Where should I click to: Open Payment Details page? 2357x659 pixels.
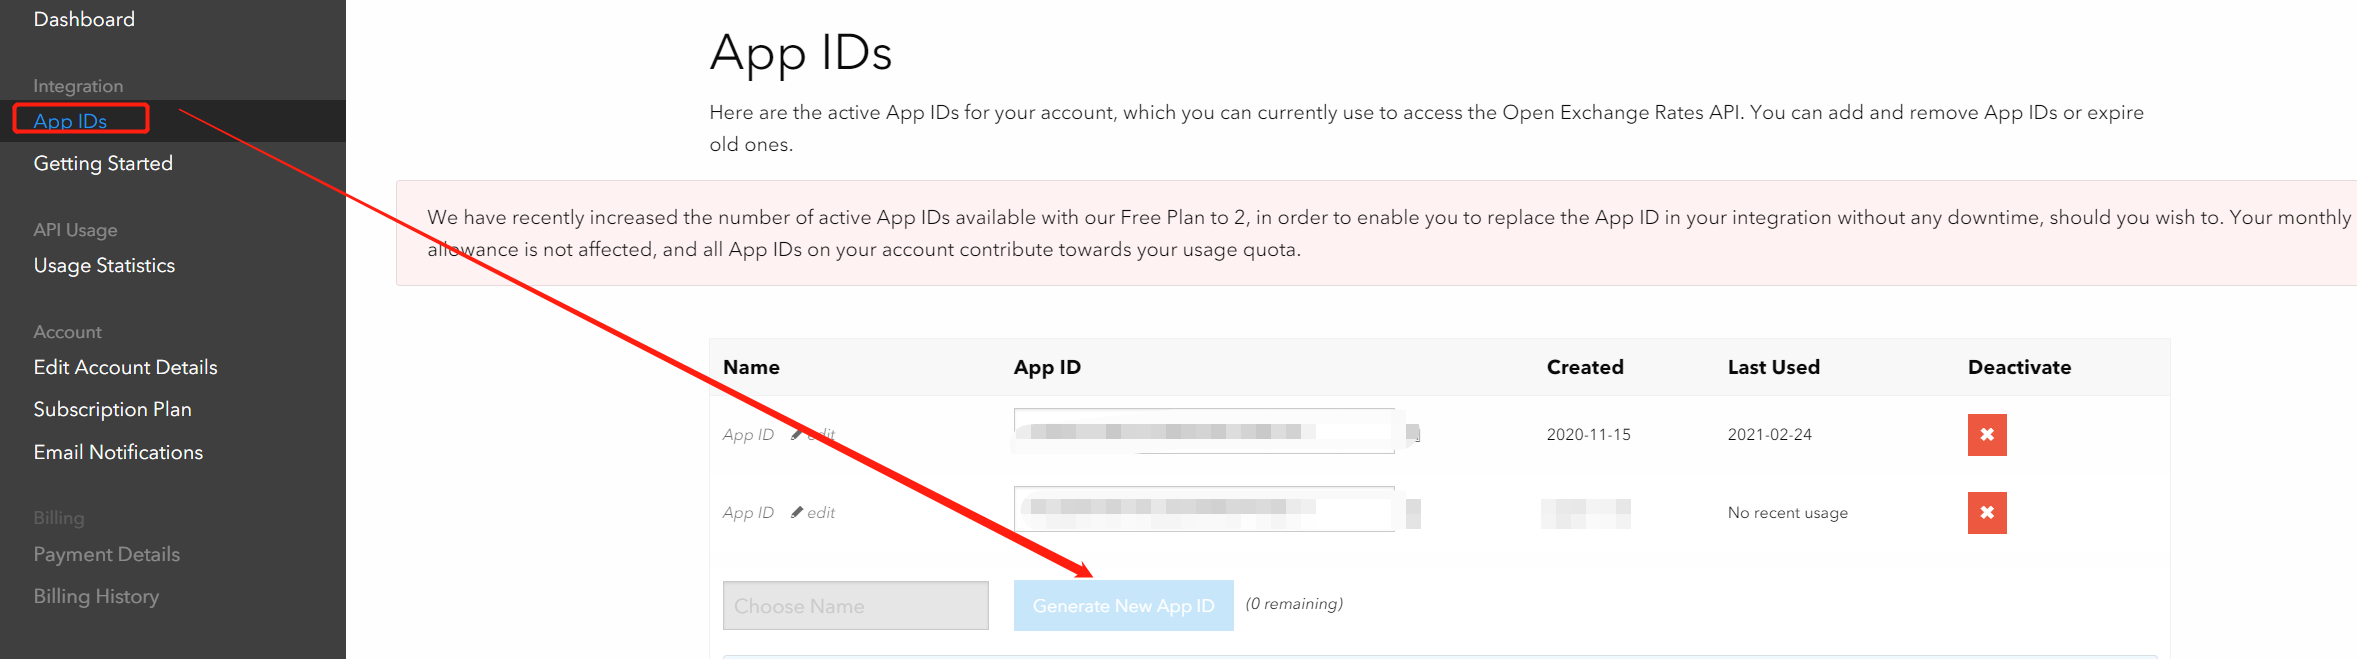coord(106,554)
